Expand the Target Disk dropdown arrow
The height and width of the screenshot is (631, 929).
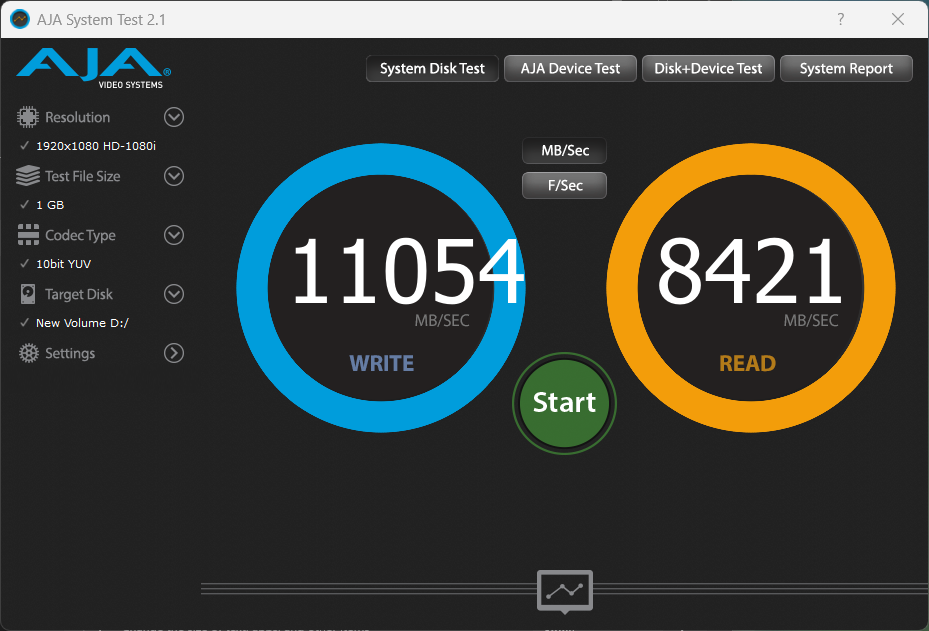tap(174, 294)
